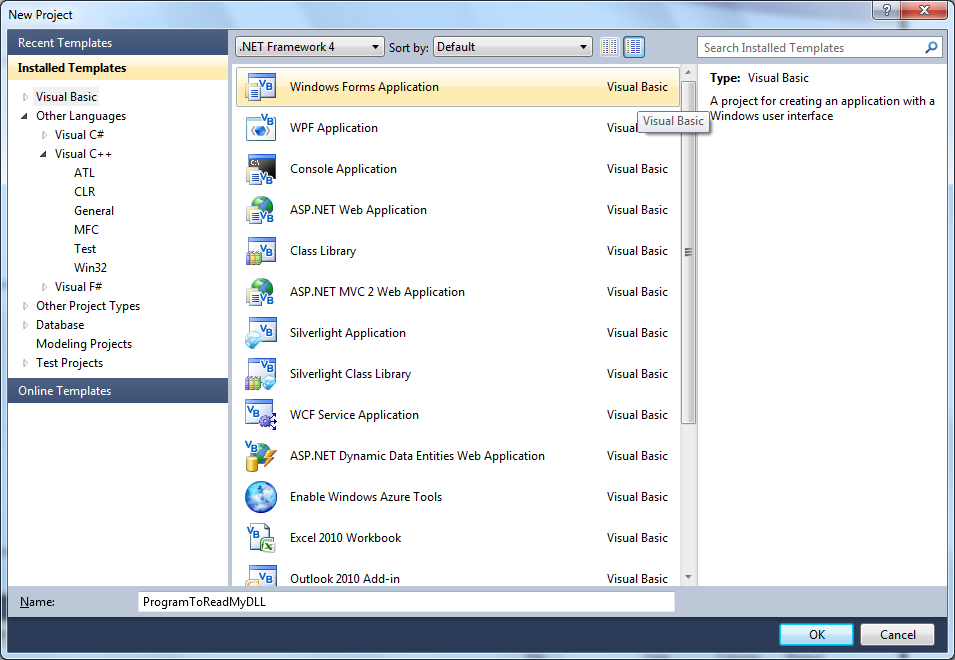Screen dimensions: 955x660
Task: Select Other Project Types in the tree
Action: pyautogui.click(x=88, y=306)
